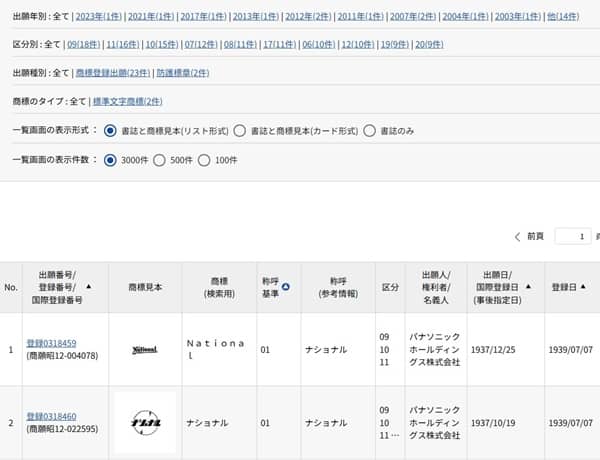Open 他(14件) other years filter
This screenshot has height=460, width=600.
click(x=563, y=16)
